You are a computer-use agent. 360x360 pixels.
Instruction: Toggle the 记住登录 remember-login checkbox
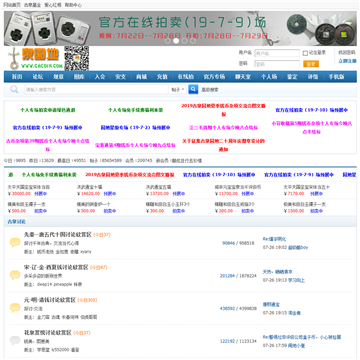(305, 53)
